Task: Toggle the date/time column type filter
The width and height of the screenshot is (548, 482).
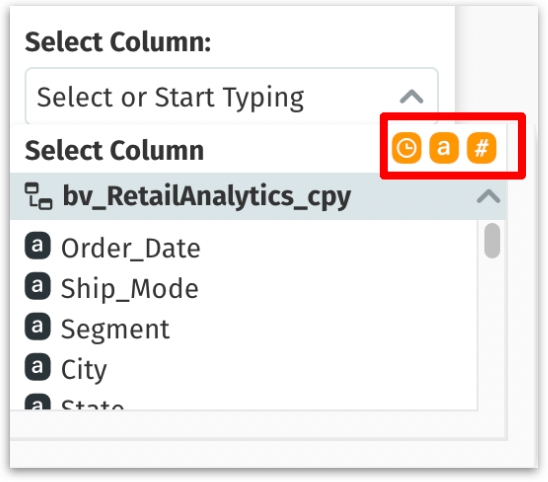Action: point(406,148)
